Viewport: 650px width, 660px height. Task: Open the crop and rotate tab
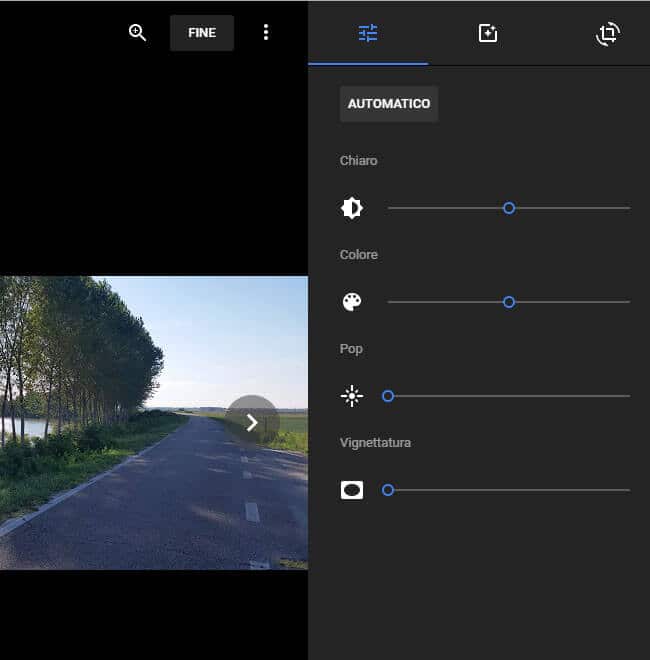pyautogui.click(x=607, y=33)
